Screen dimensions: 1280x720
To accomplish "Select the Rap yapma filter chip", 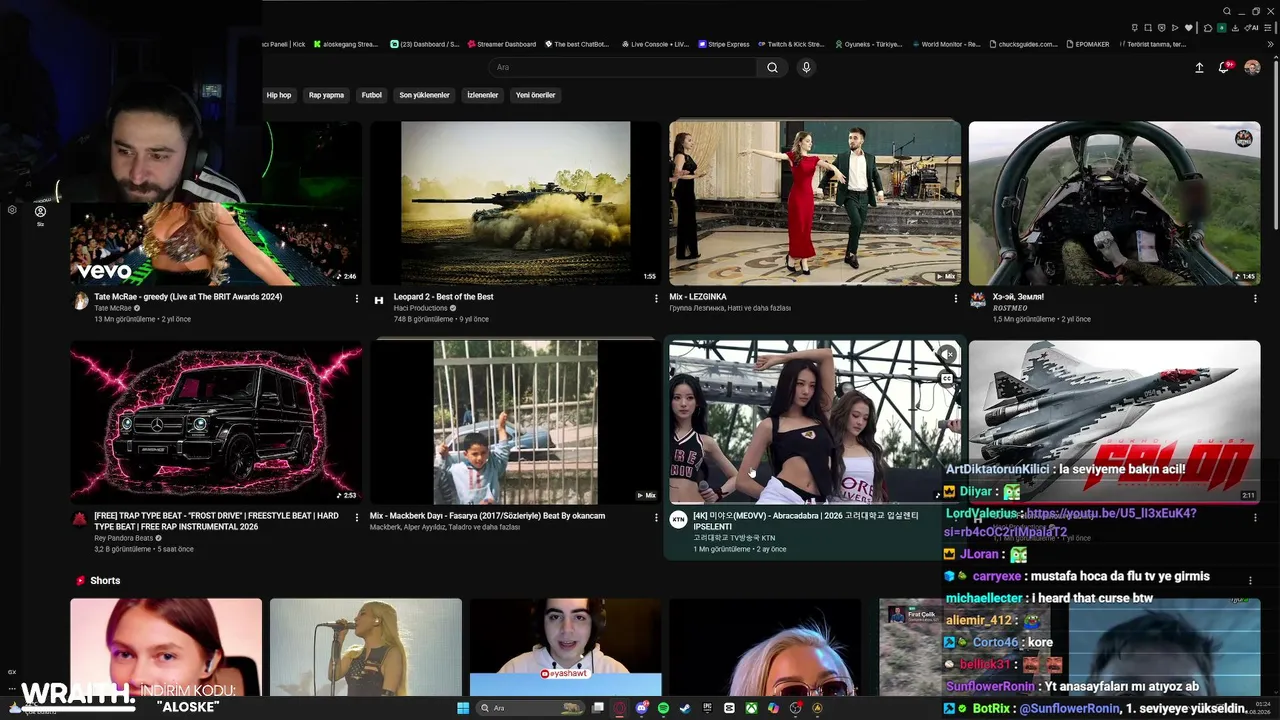I will coord(326,95).
